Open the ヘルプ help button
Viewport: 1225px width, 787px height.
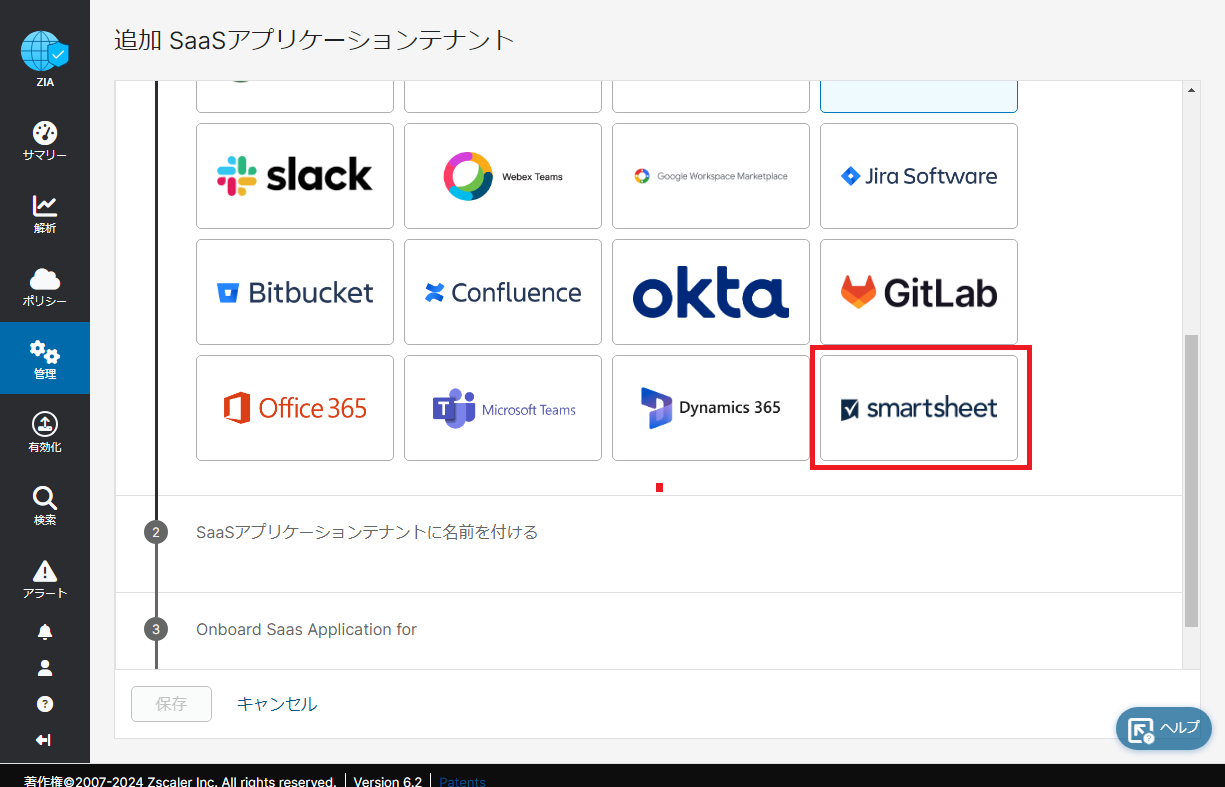1164,729
